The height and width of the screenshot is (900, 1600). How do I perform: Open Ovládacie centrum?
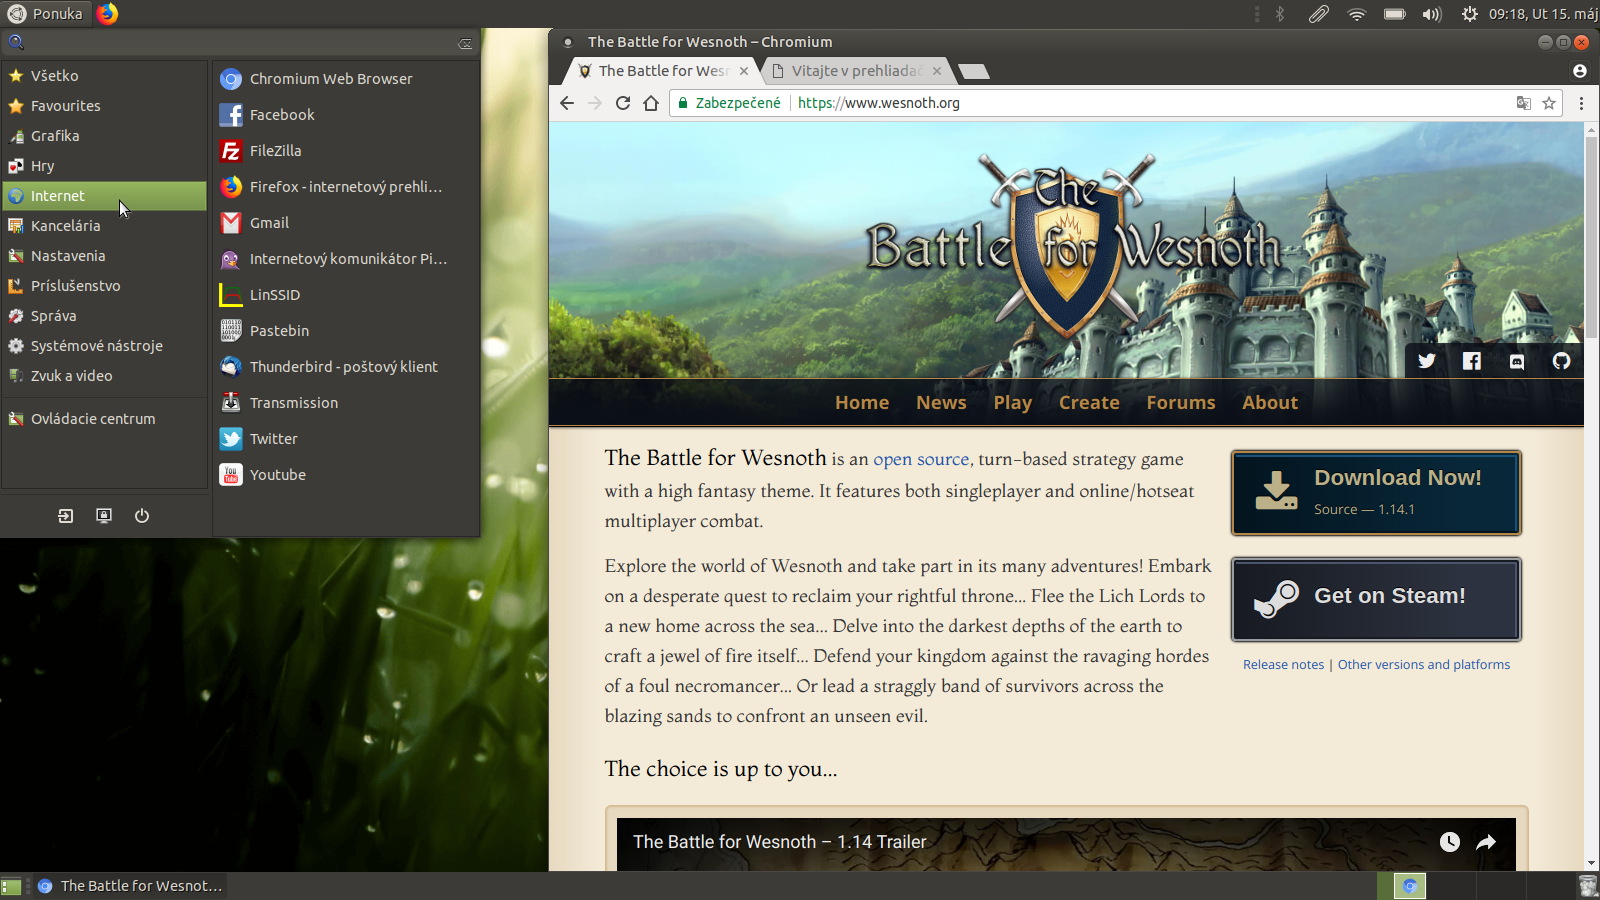[x=104, y=419]
